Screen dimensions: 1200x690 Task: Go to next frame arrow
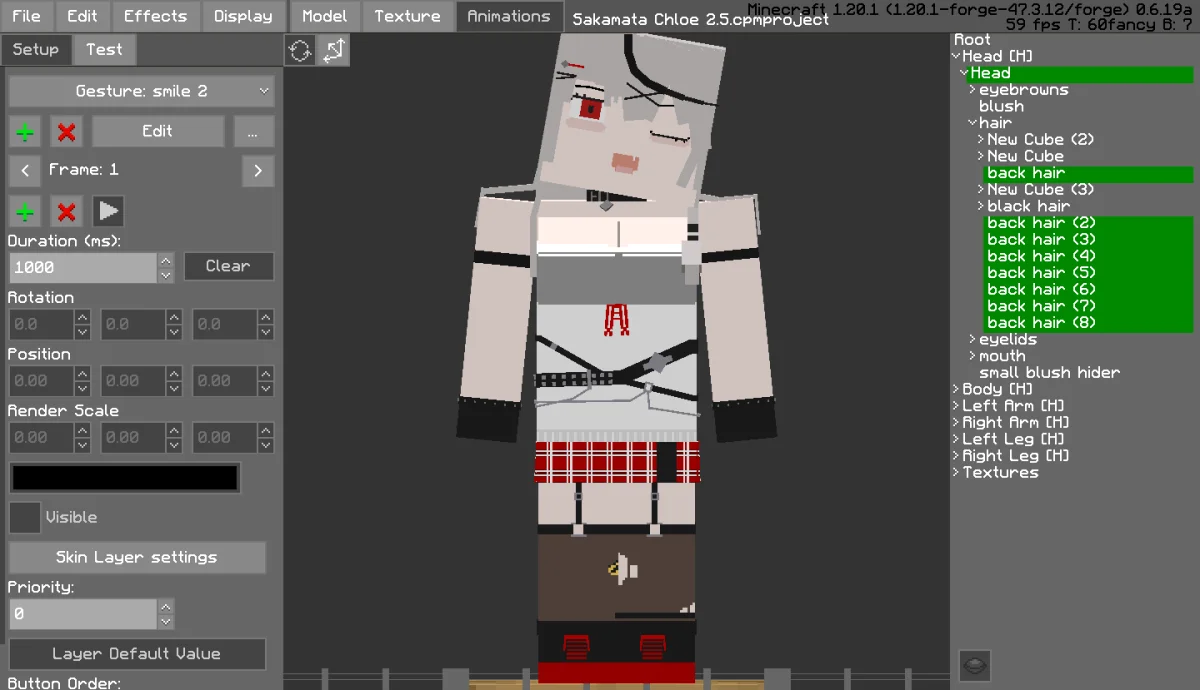(x=258, y=171)
